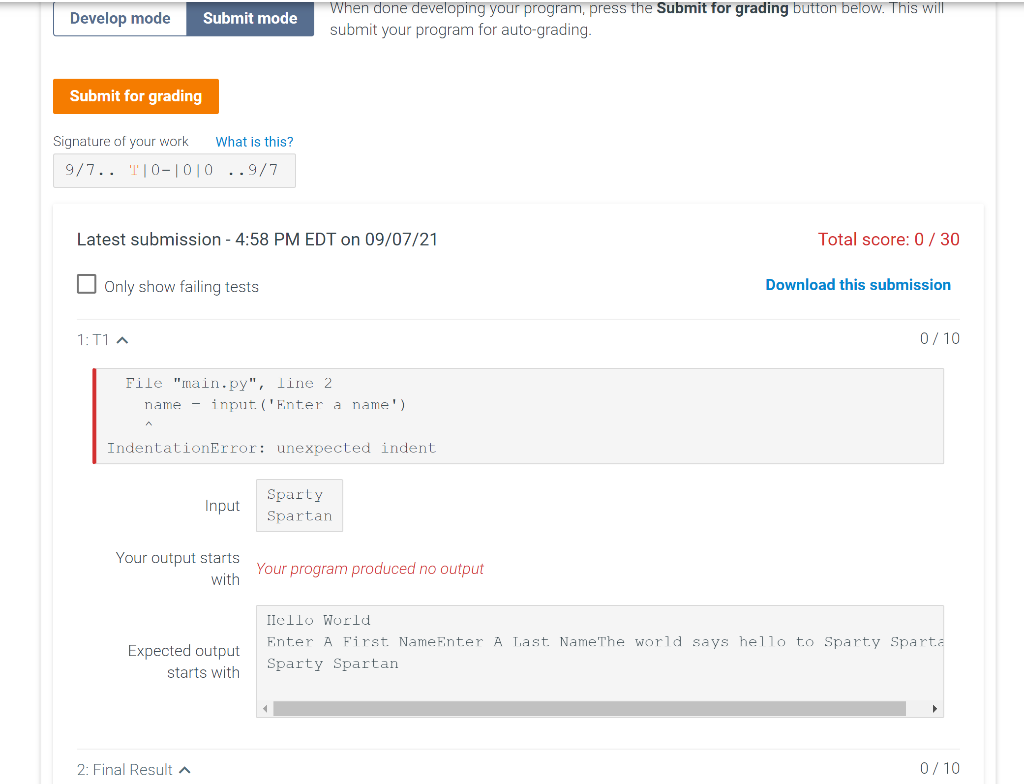Click 'Hello World' in expected output

[x=318, y=620]
